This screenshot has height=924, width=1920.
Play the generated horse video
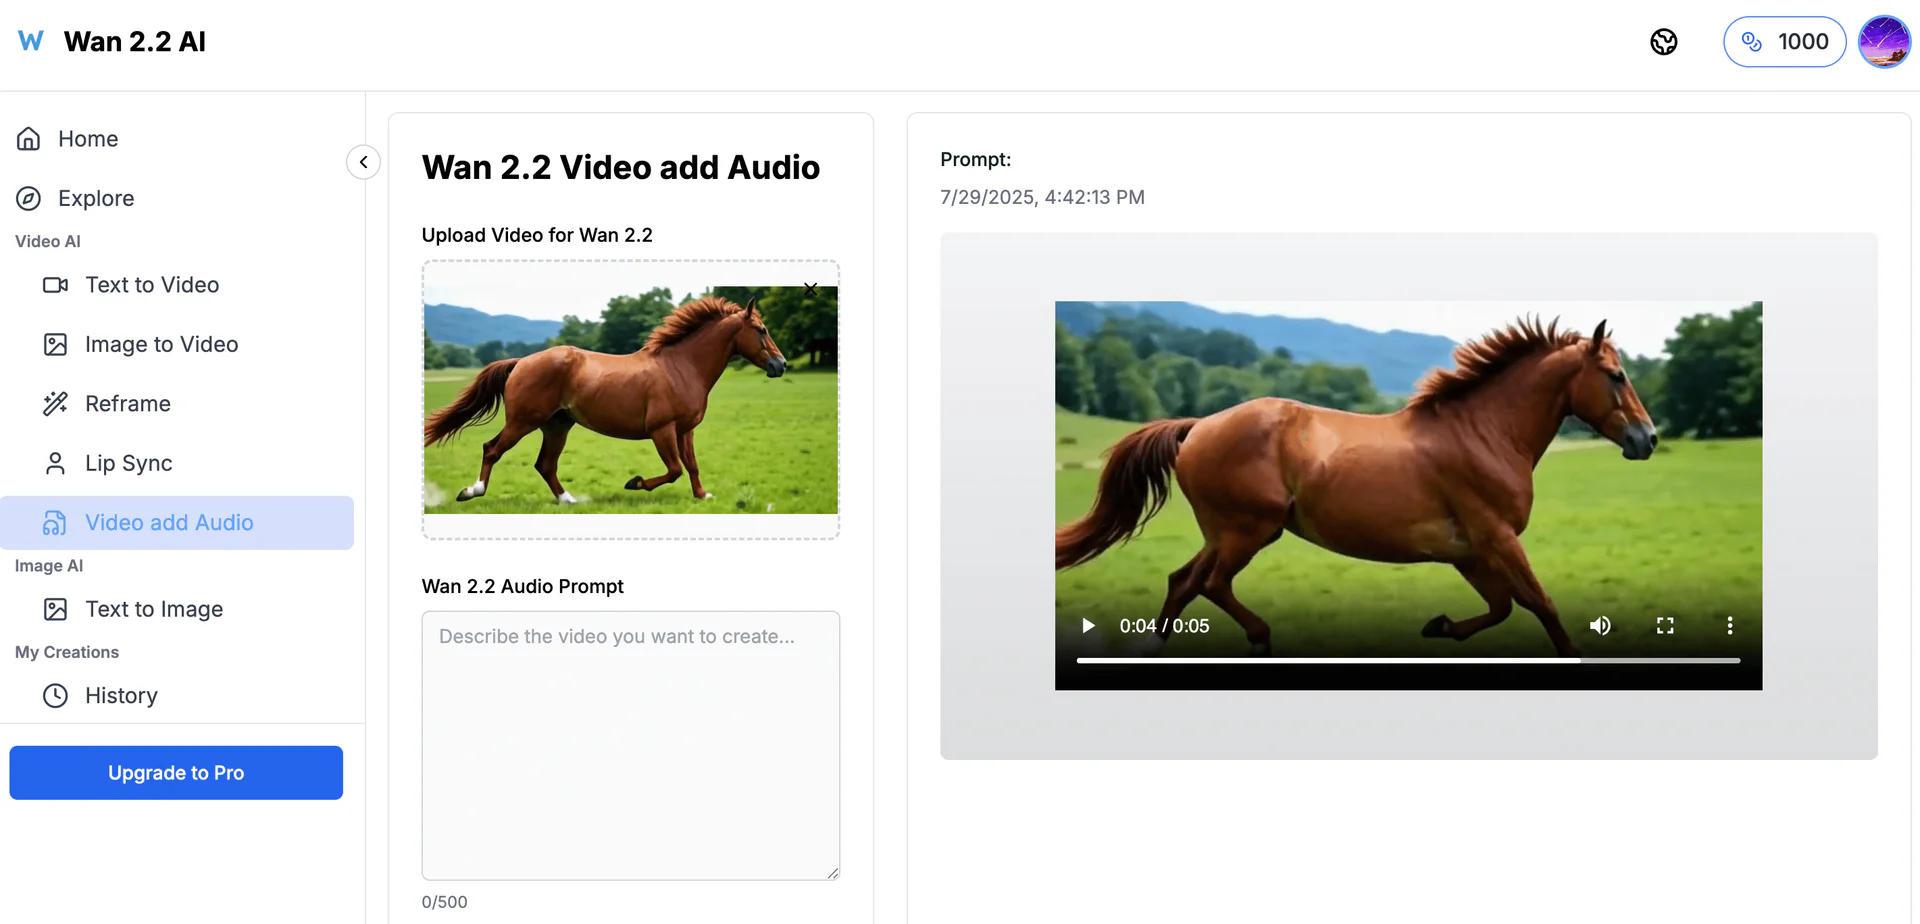point(1088,626)
